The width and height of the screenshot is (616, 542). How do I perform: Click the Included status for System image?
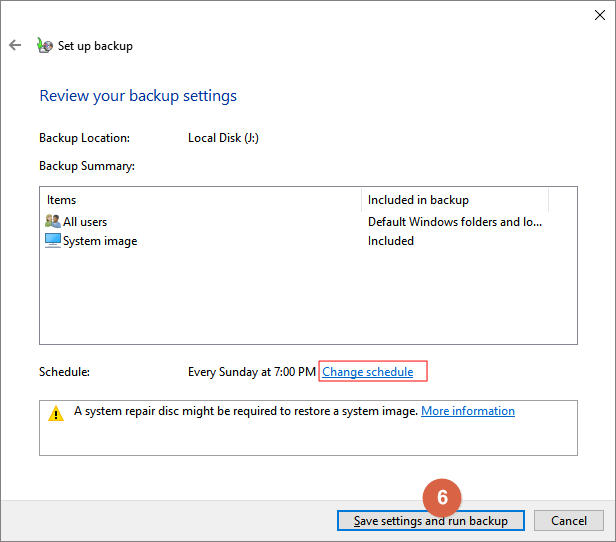pos(391,241)
